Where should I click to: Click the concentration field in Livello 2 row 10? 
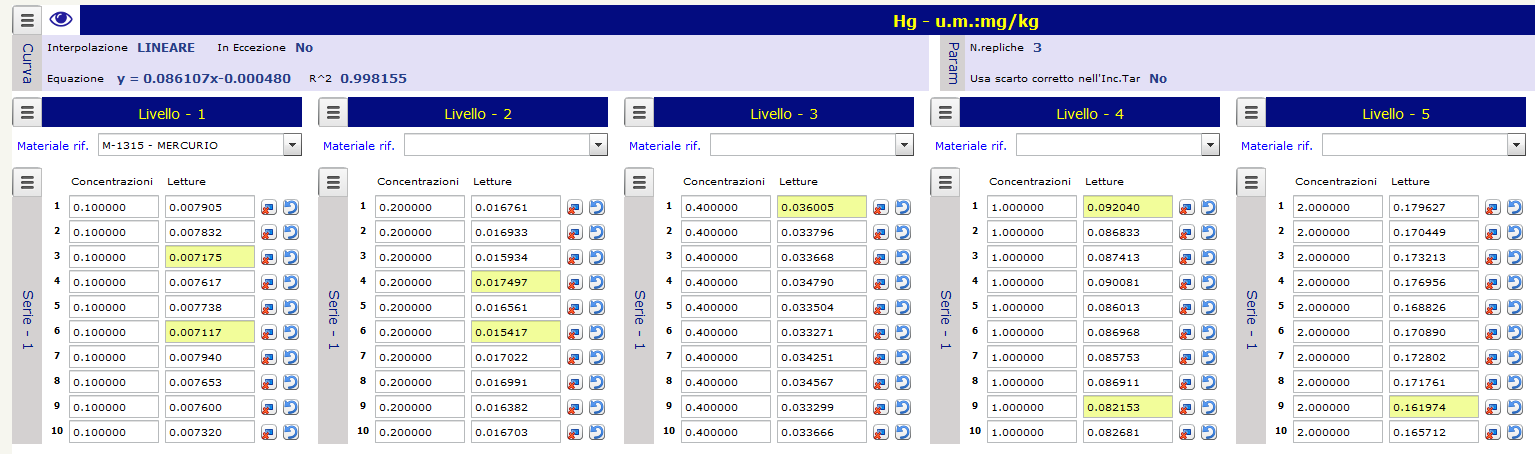[419, 432]
